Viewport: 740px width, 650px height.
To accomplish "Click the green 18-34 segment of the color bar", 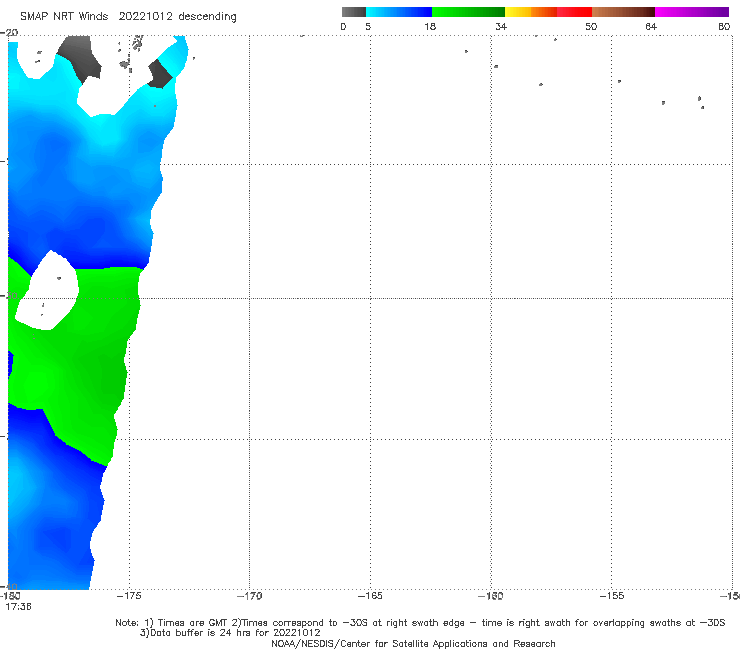I will (x=468, y=12).
